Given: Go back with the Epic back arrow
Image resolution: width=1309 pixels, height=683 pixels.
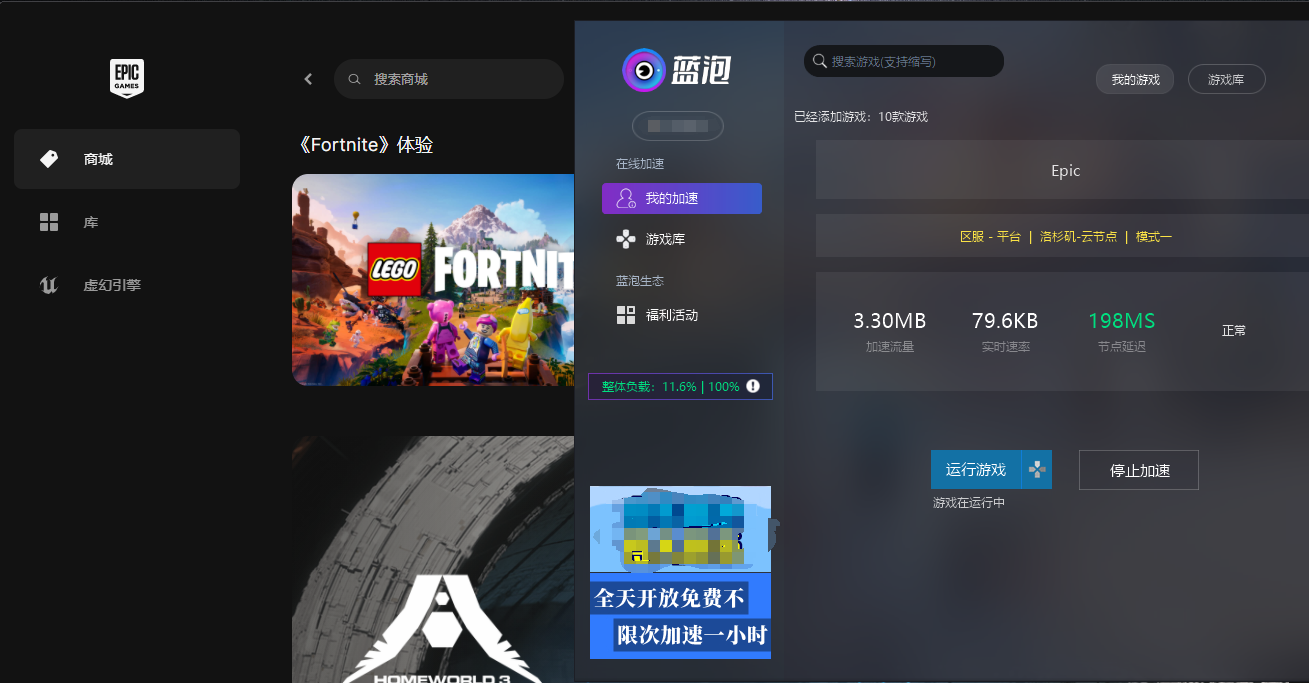Looking at the screenshot, I should 308,79.
